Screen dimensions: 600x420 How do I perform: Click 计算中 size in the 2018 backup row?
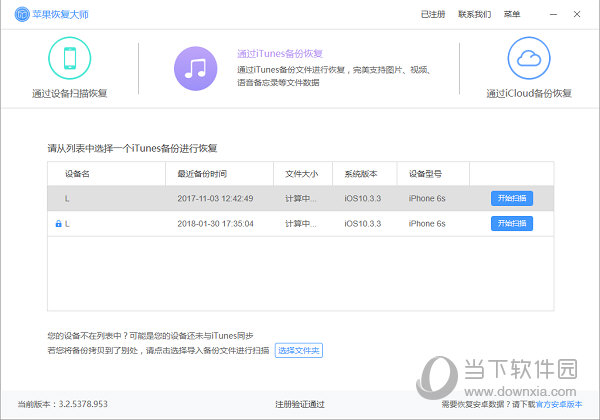coord(301,224)
